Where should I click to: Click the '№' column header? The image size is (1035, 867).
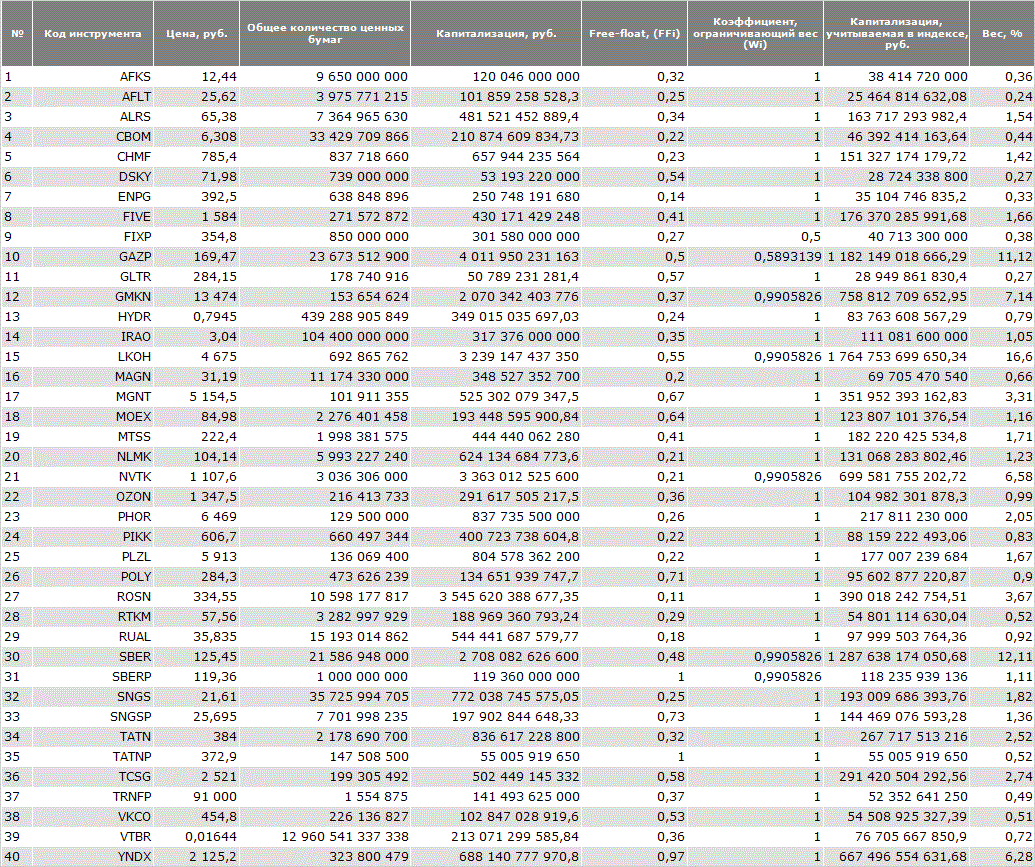tap(17, 33)
